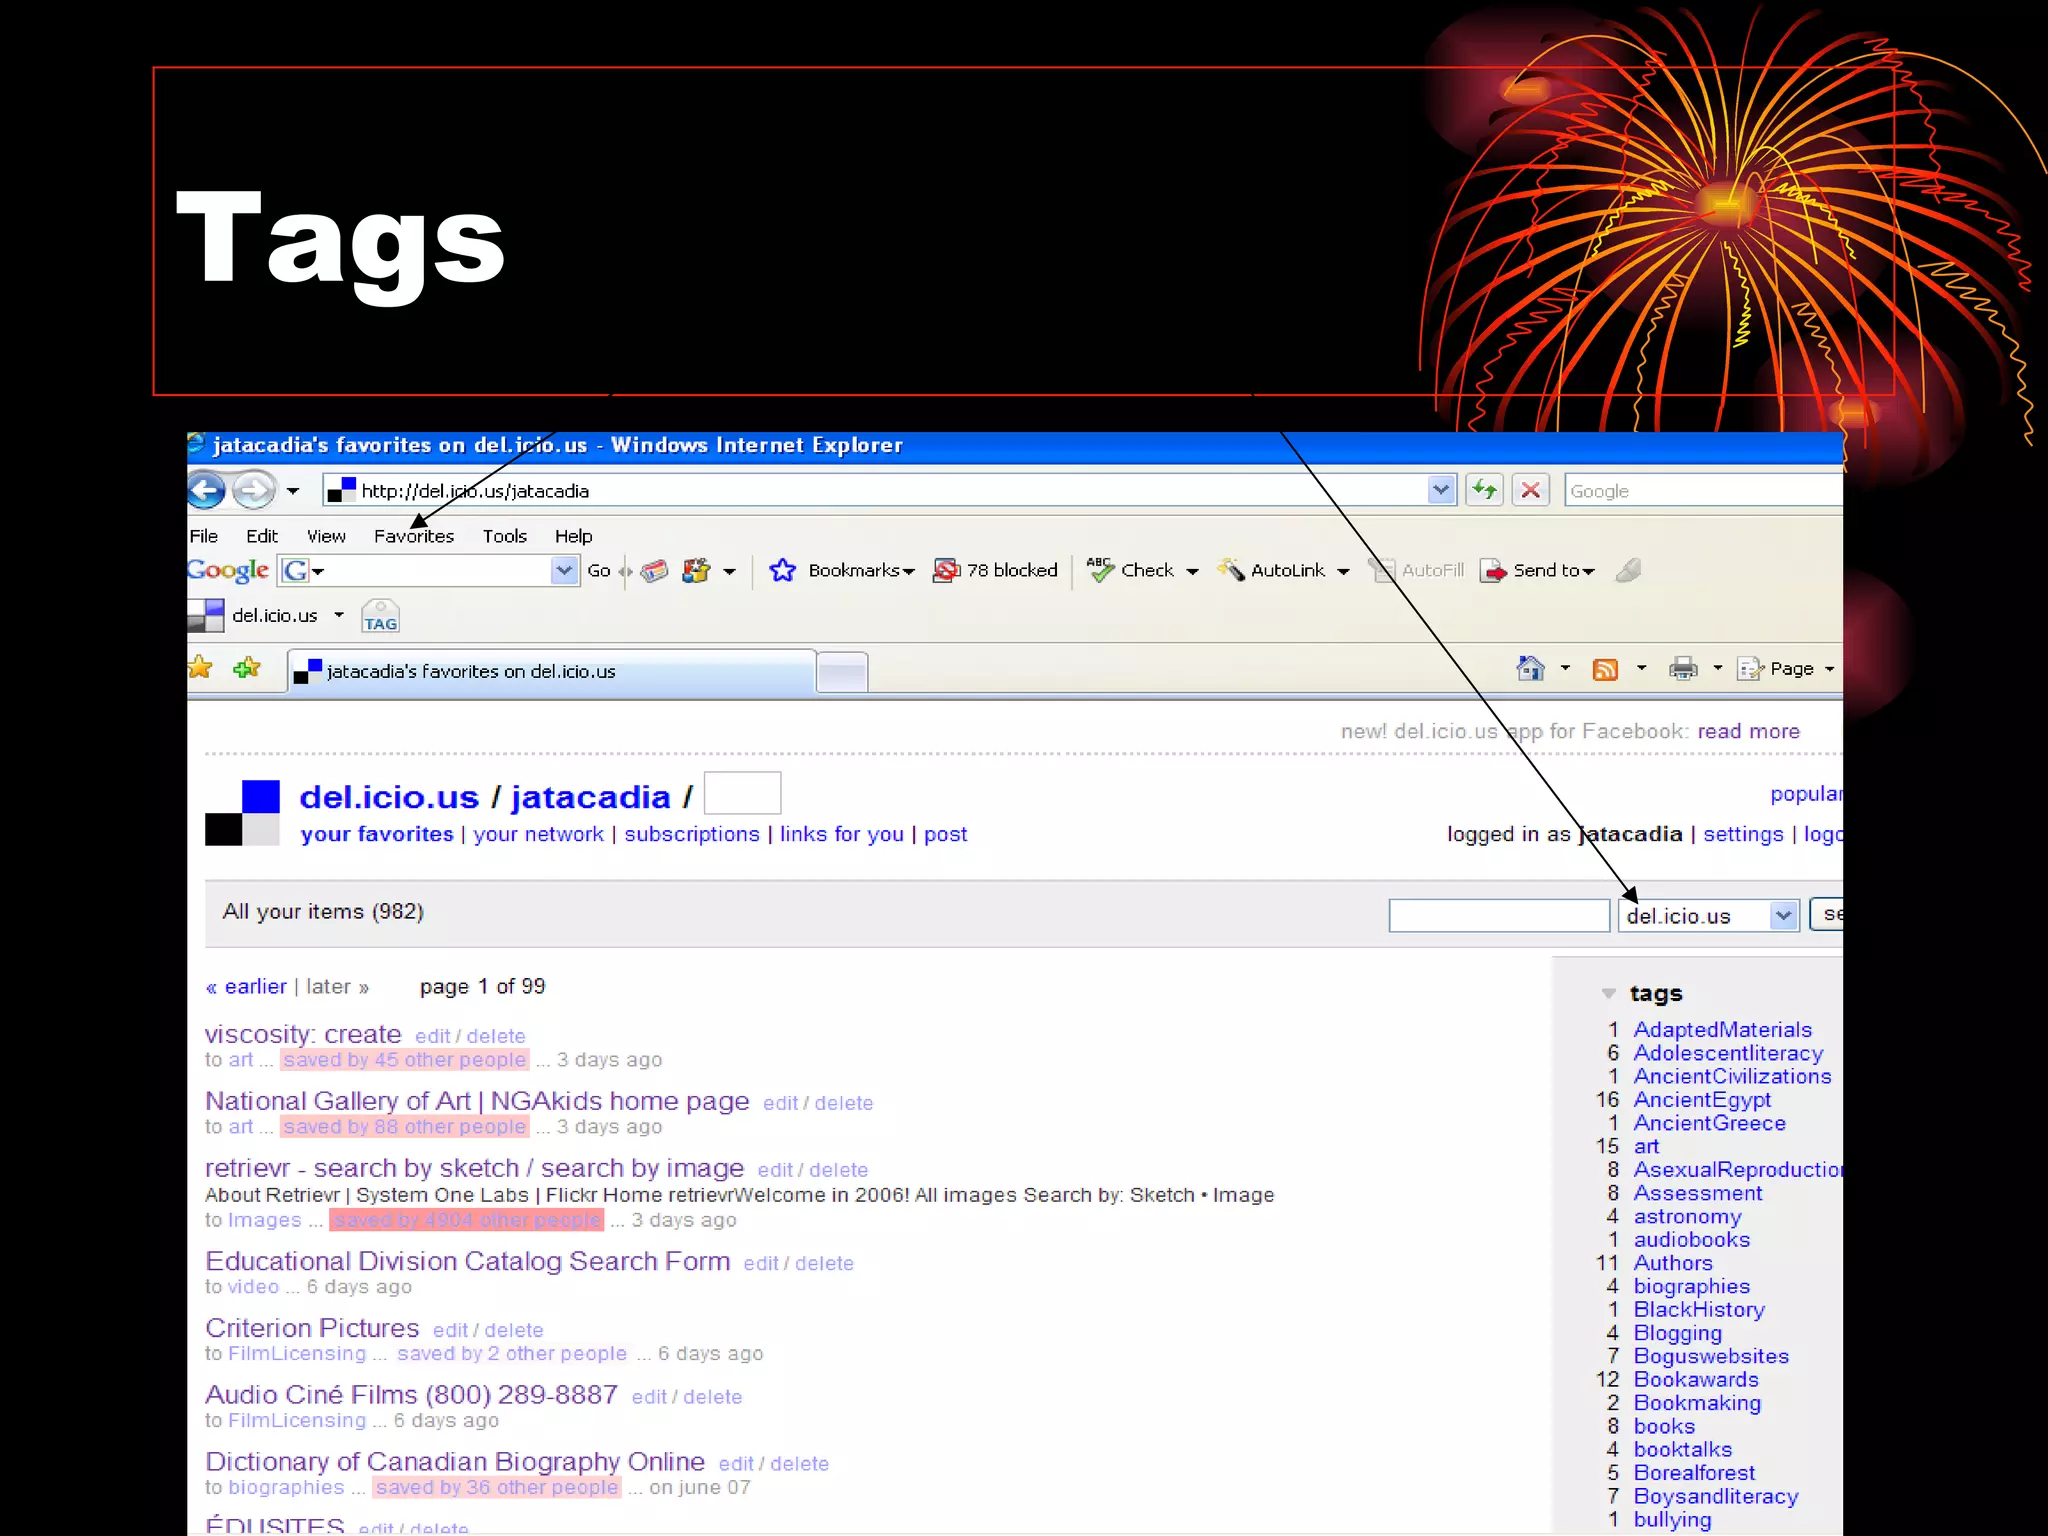The image size is (2048, 1536).
Task: Go to the earlier page link
Action: (x=246, y=987)
